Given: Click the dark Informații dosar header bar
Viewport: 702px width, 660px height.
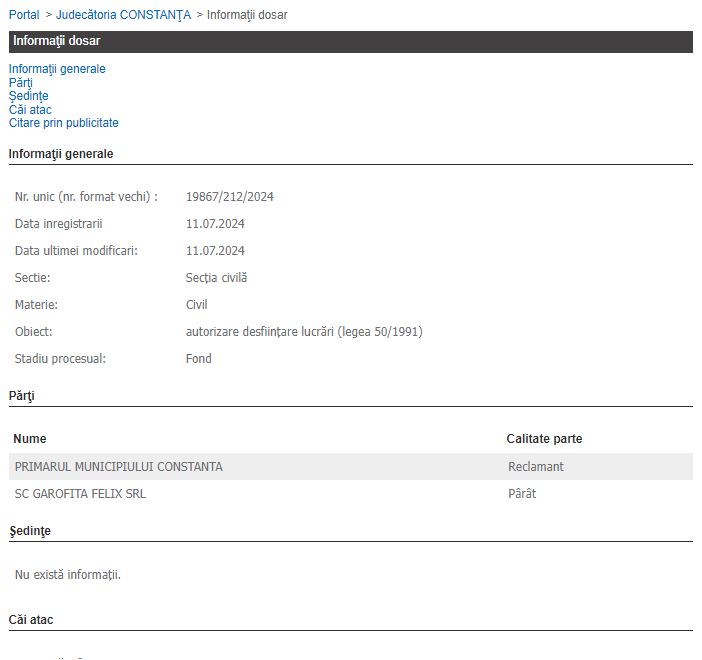Looking at the screenshot, I should point(350,41).
